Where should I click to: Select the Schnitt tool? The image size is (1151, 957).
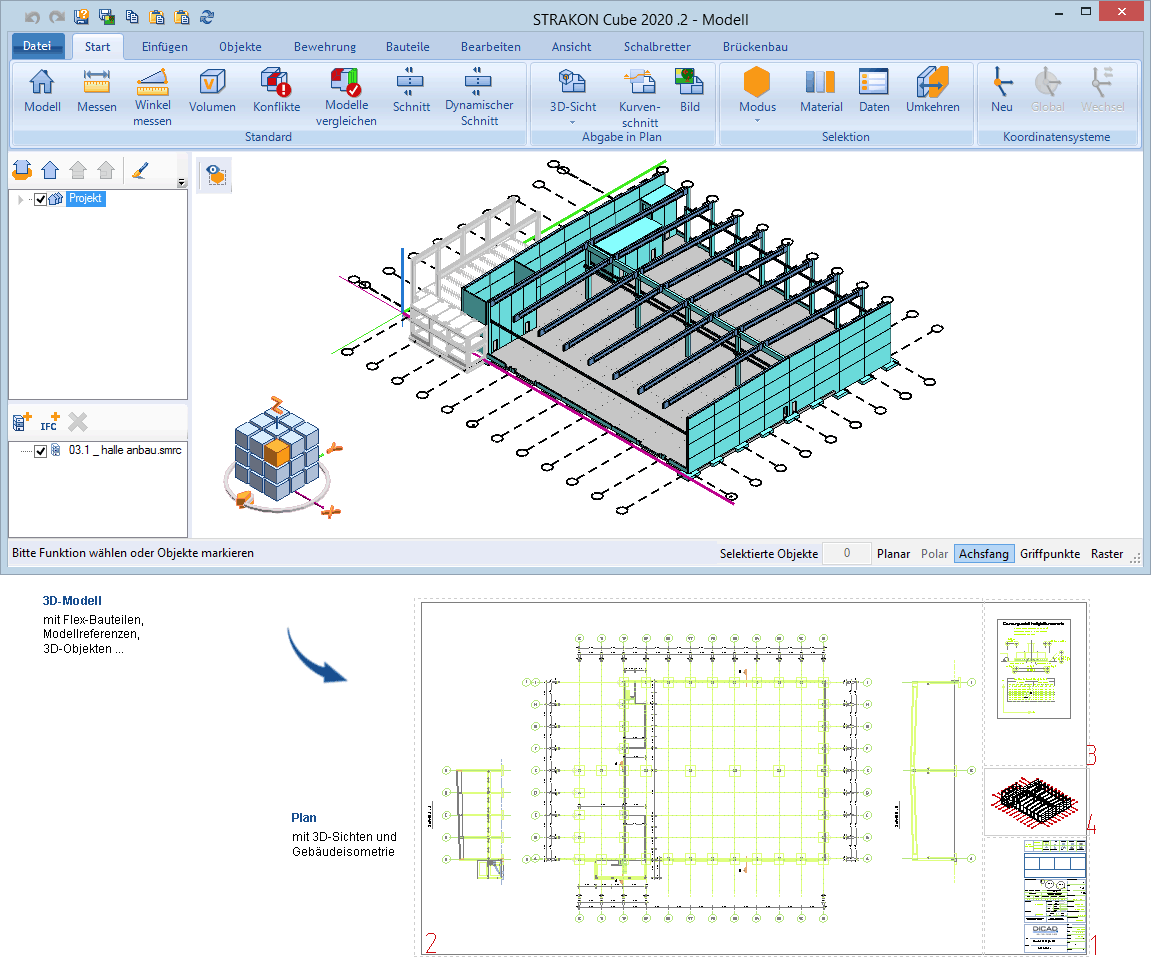[411, 90]
